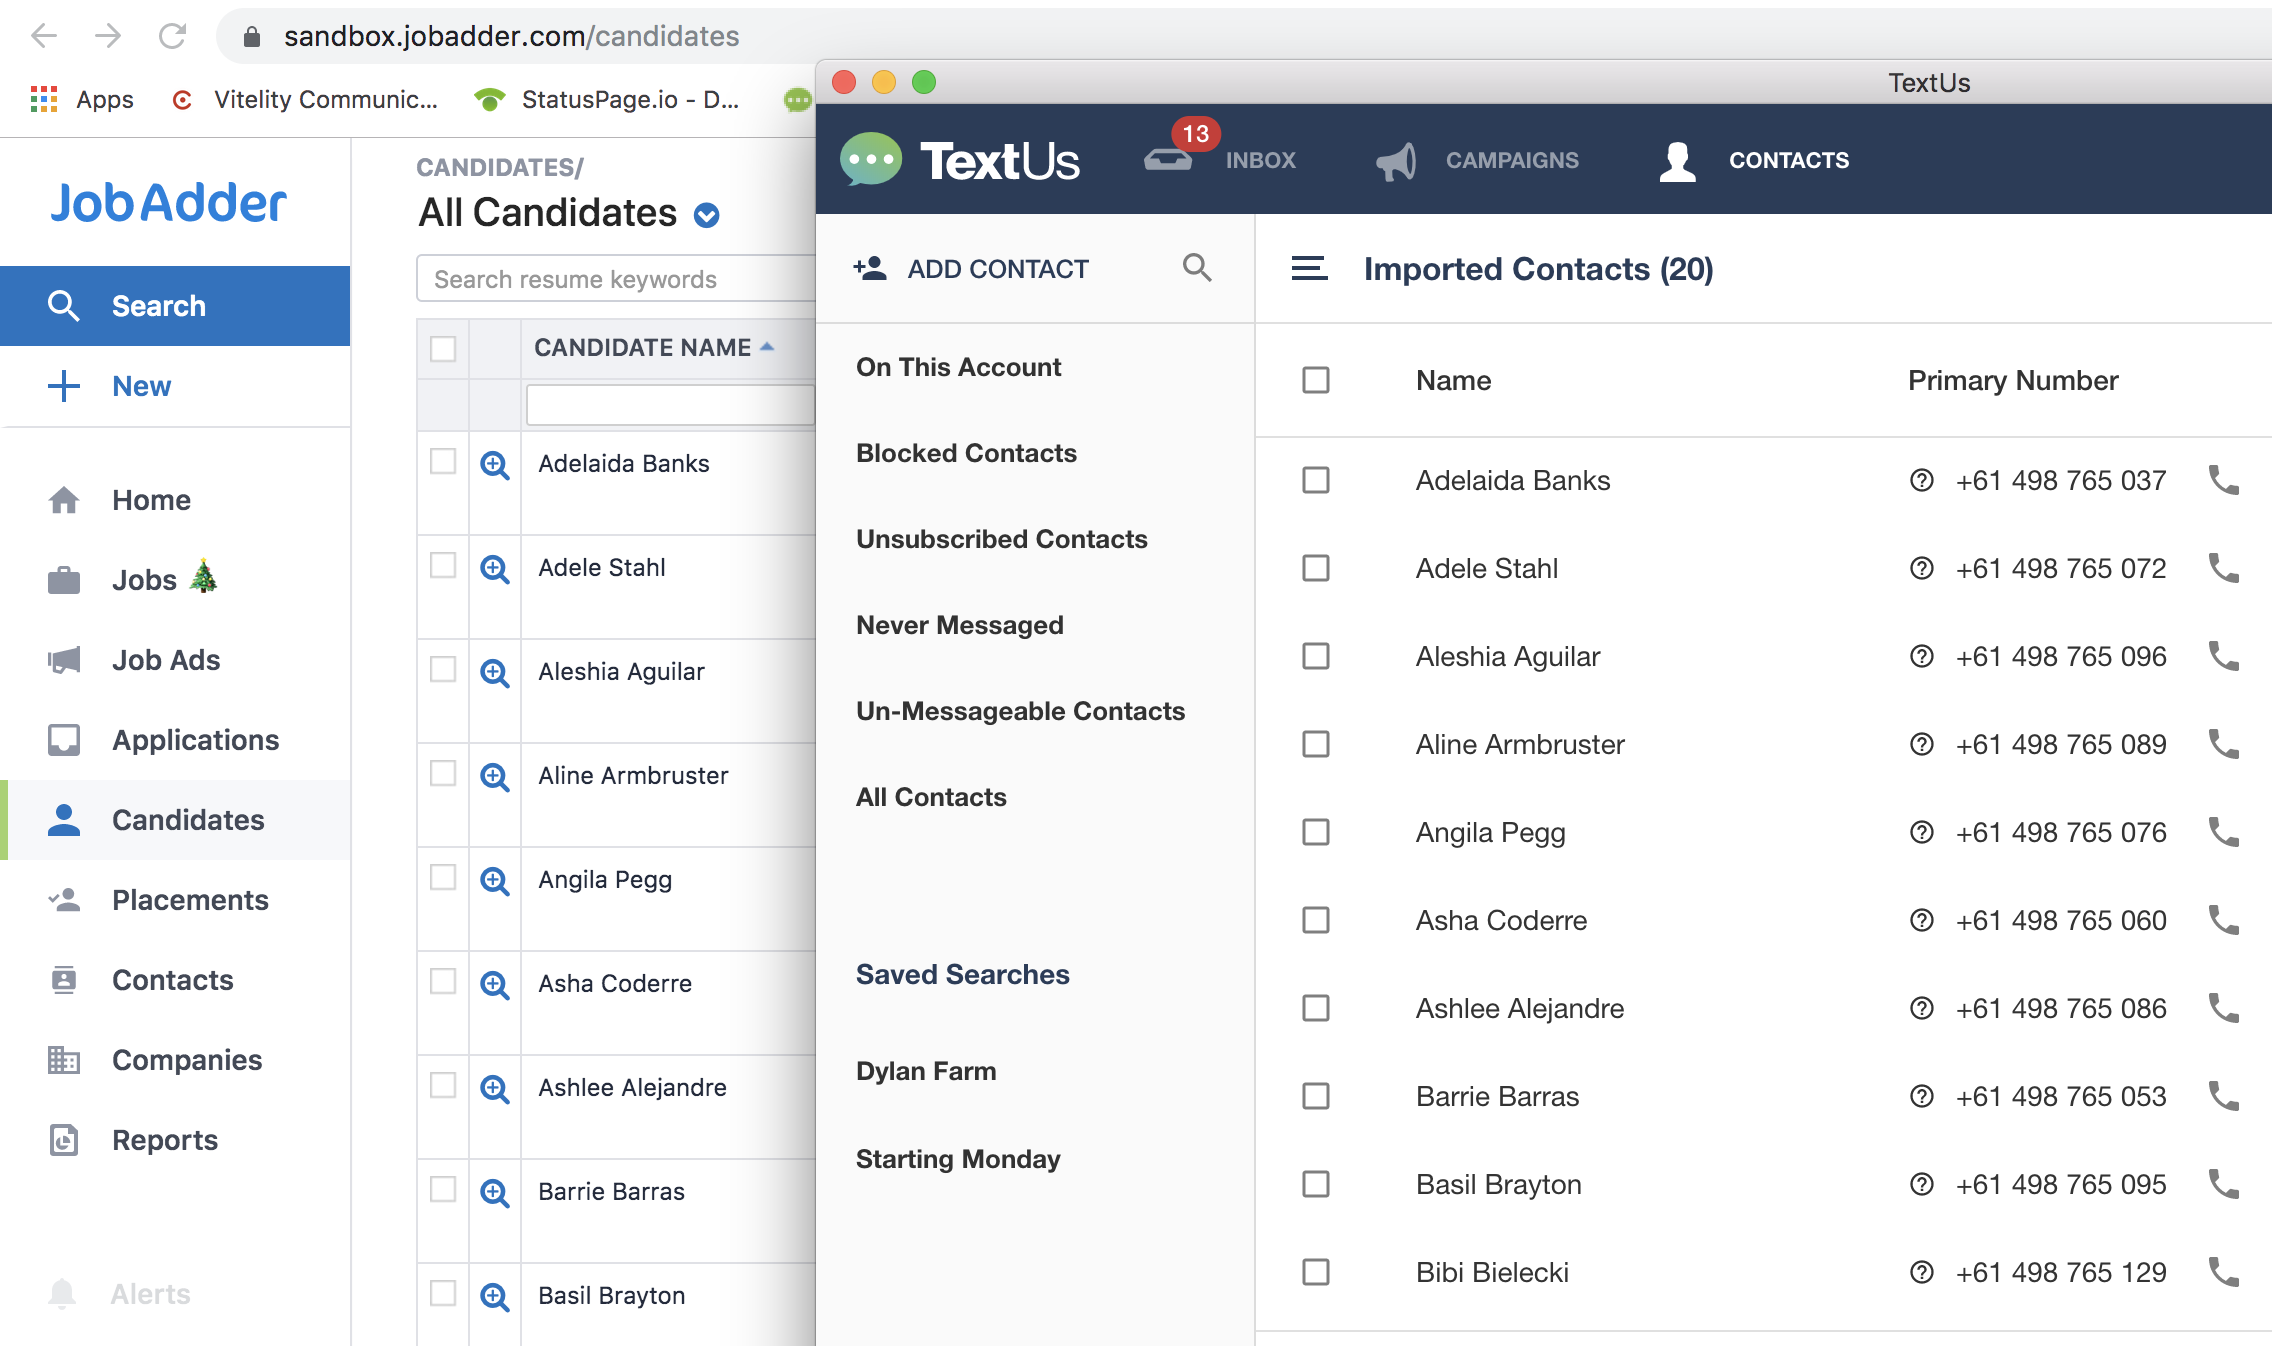
Task: Open the contact search magnifier in TextUs
Action: tap(1197, 268)
